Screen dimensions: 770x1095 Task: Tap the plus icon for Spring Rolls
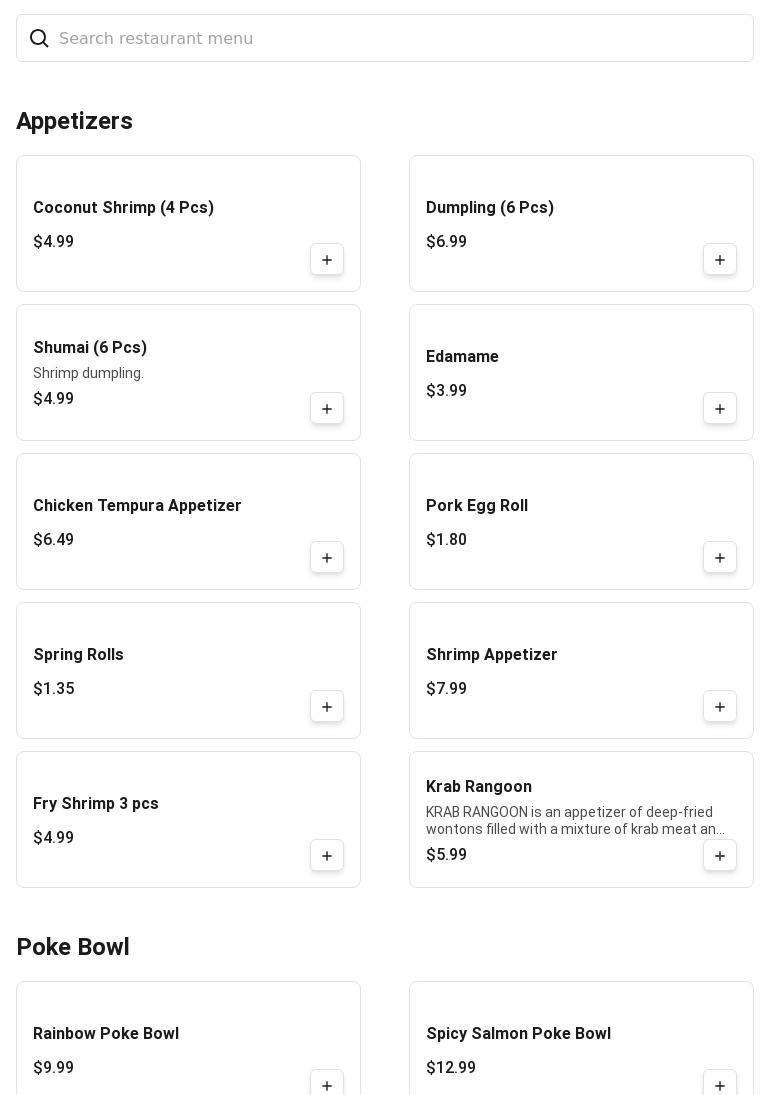tap(327, 707)
